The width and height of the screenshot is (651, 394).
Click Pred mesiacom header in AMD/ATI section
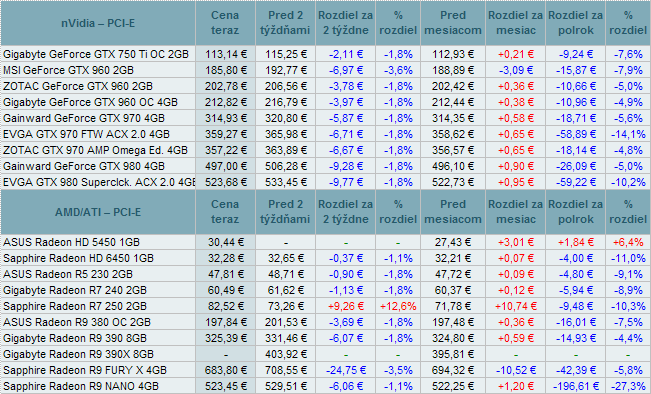tap(453, 212)
